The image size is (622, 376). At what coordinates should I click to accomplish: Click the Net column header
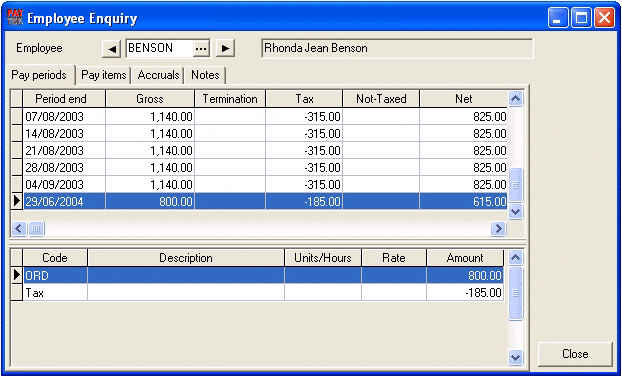click(x=463, y=99)
